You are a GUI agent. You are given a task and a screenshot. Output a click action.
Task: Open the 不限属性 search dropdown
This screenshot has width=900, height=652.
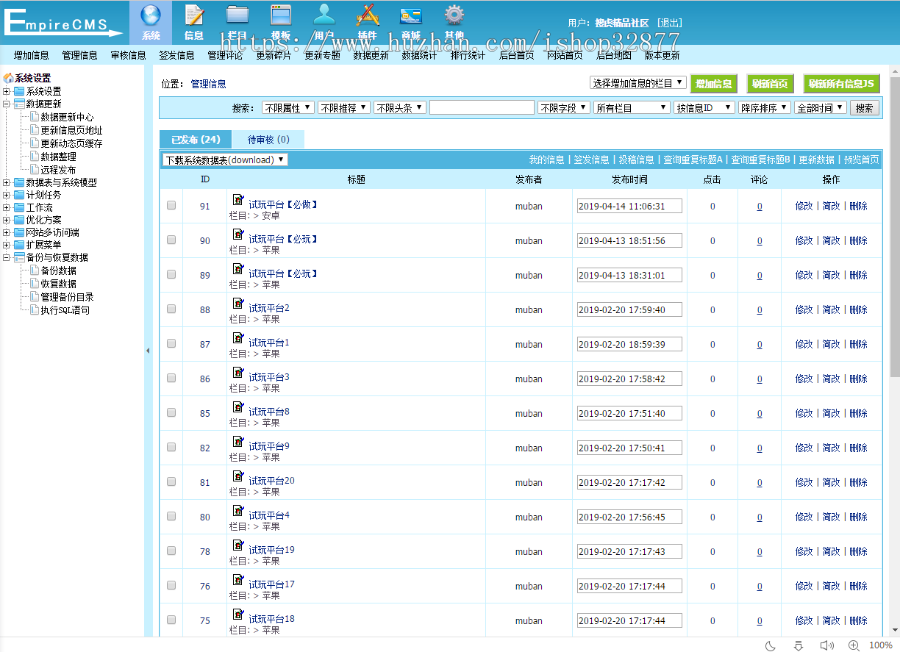(x=288, y=108)
